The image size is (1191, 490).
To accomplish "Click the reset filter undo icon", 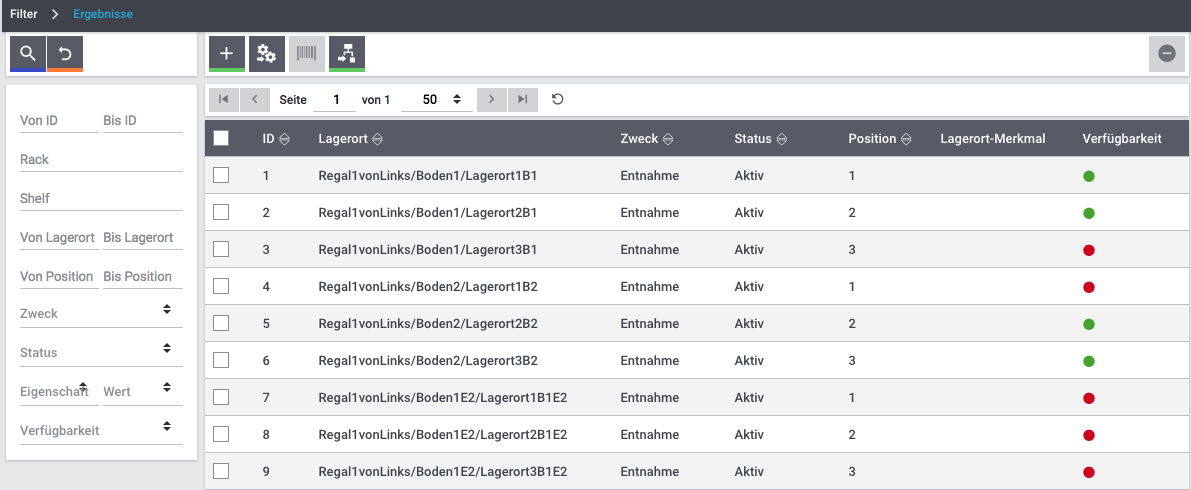I will click(x=65, y=53).
